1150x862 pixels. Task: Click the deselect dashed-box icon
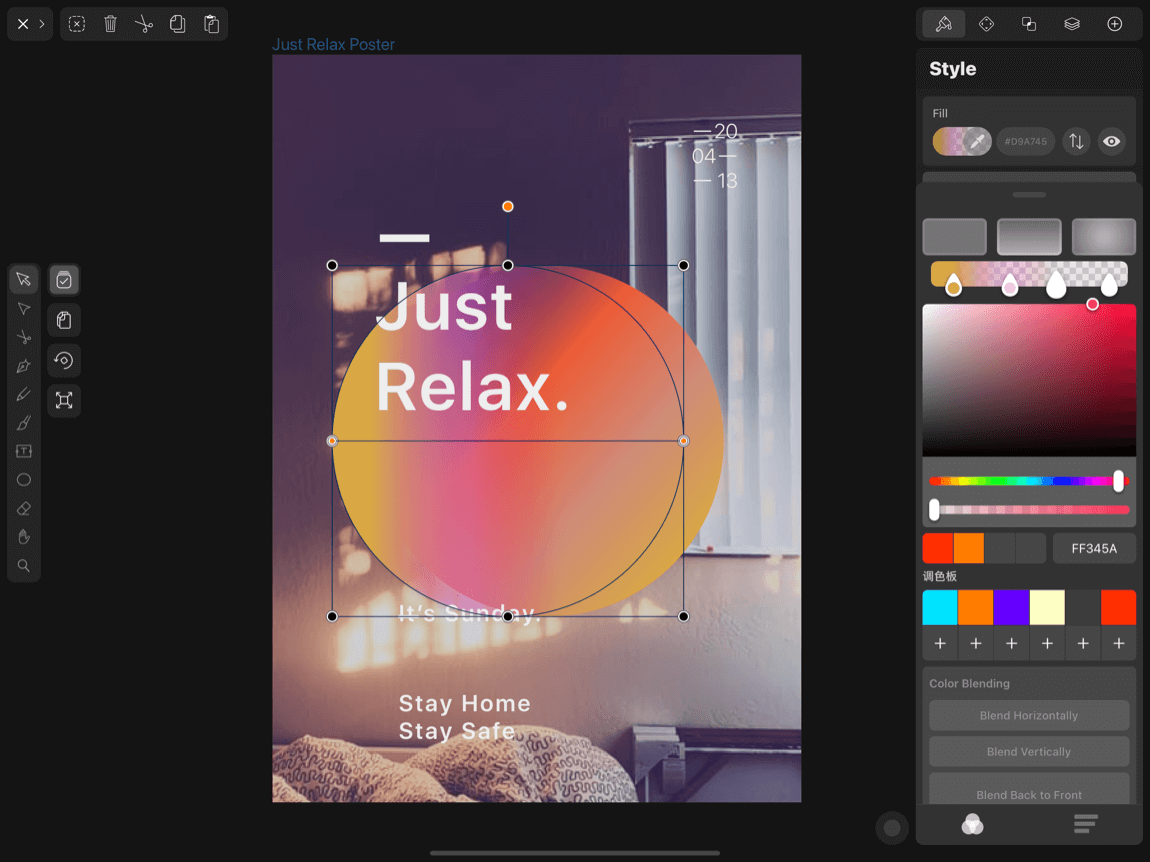(76, 24)
